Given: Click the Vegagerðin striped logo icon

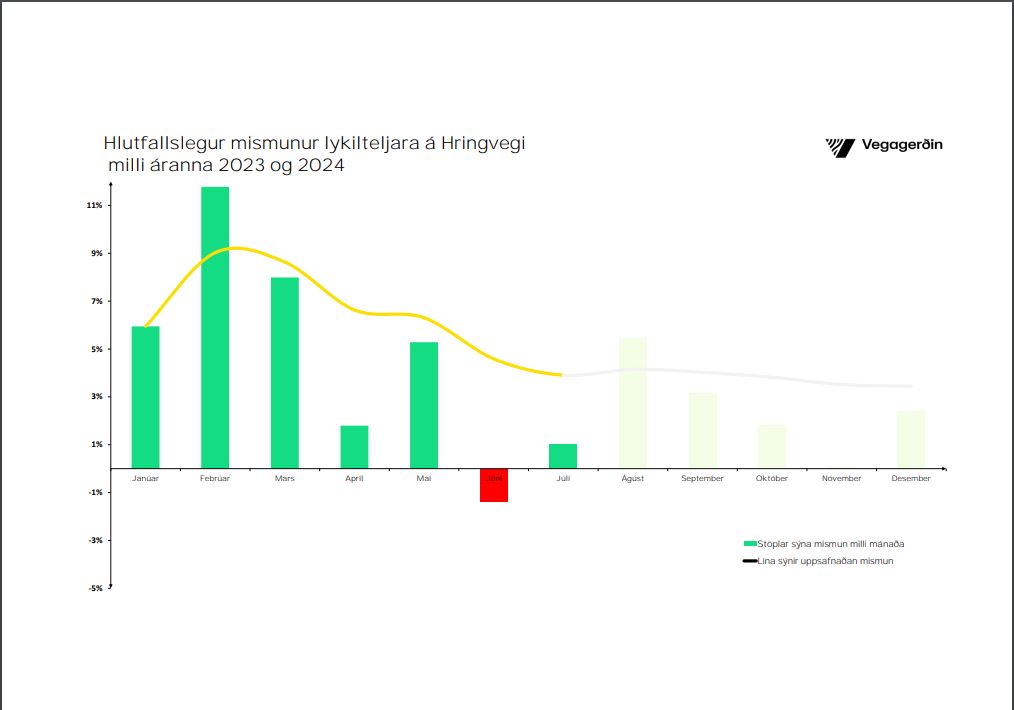Looking at the screenshot, I should [840, 147].
